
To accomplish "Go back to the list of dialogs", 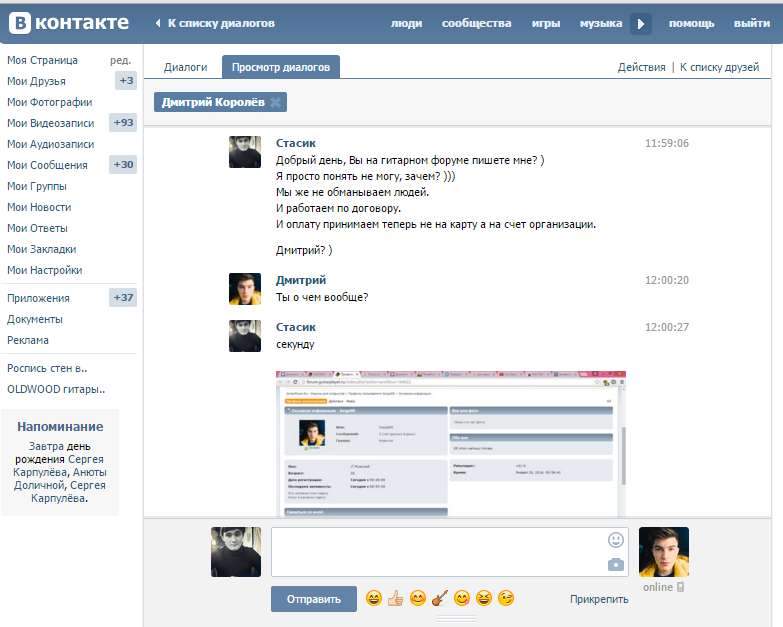I will pos(215,23).
